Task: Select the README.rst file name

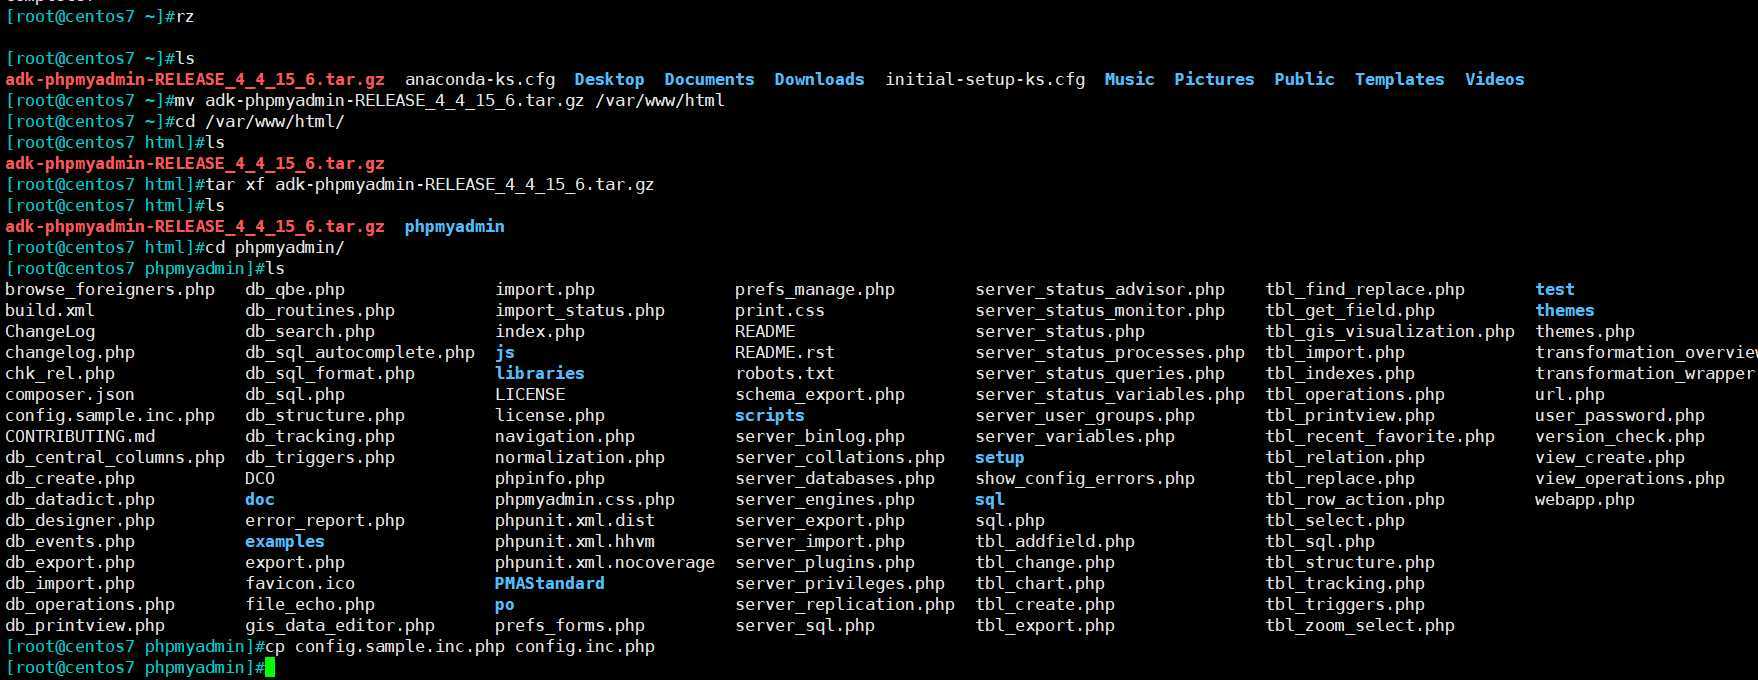Action: (x=784, y=352)
